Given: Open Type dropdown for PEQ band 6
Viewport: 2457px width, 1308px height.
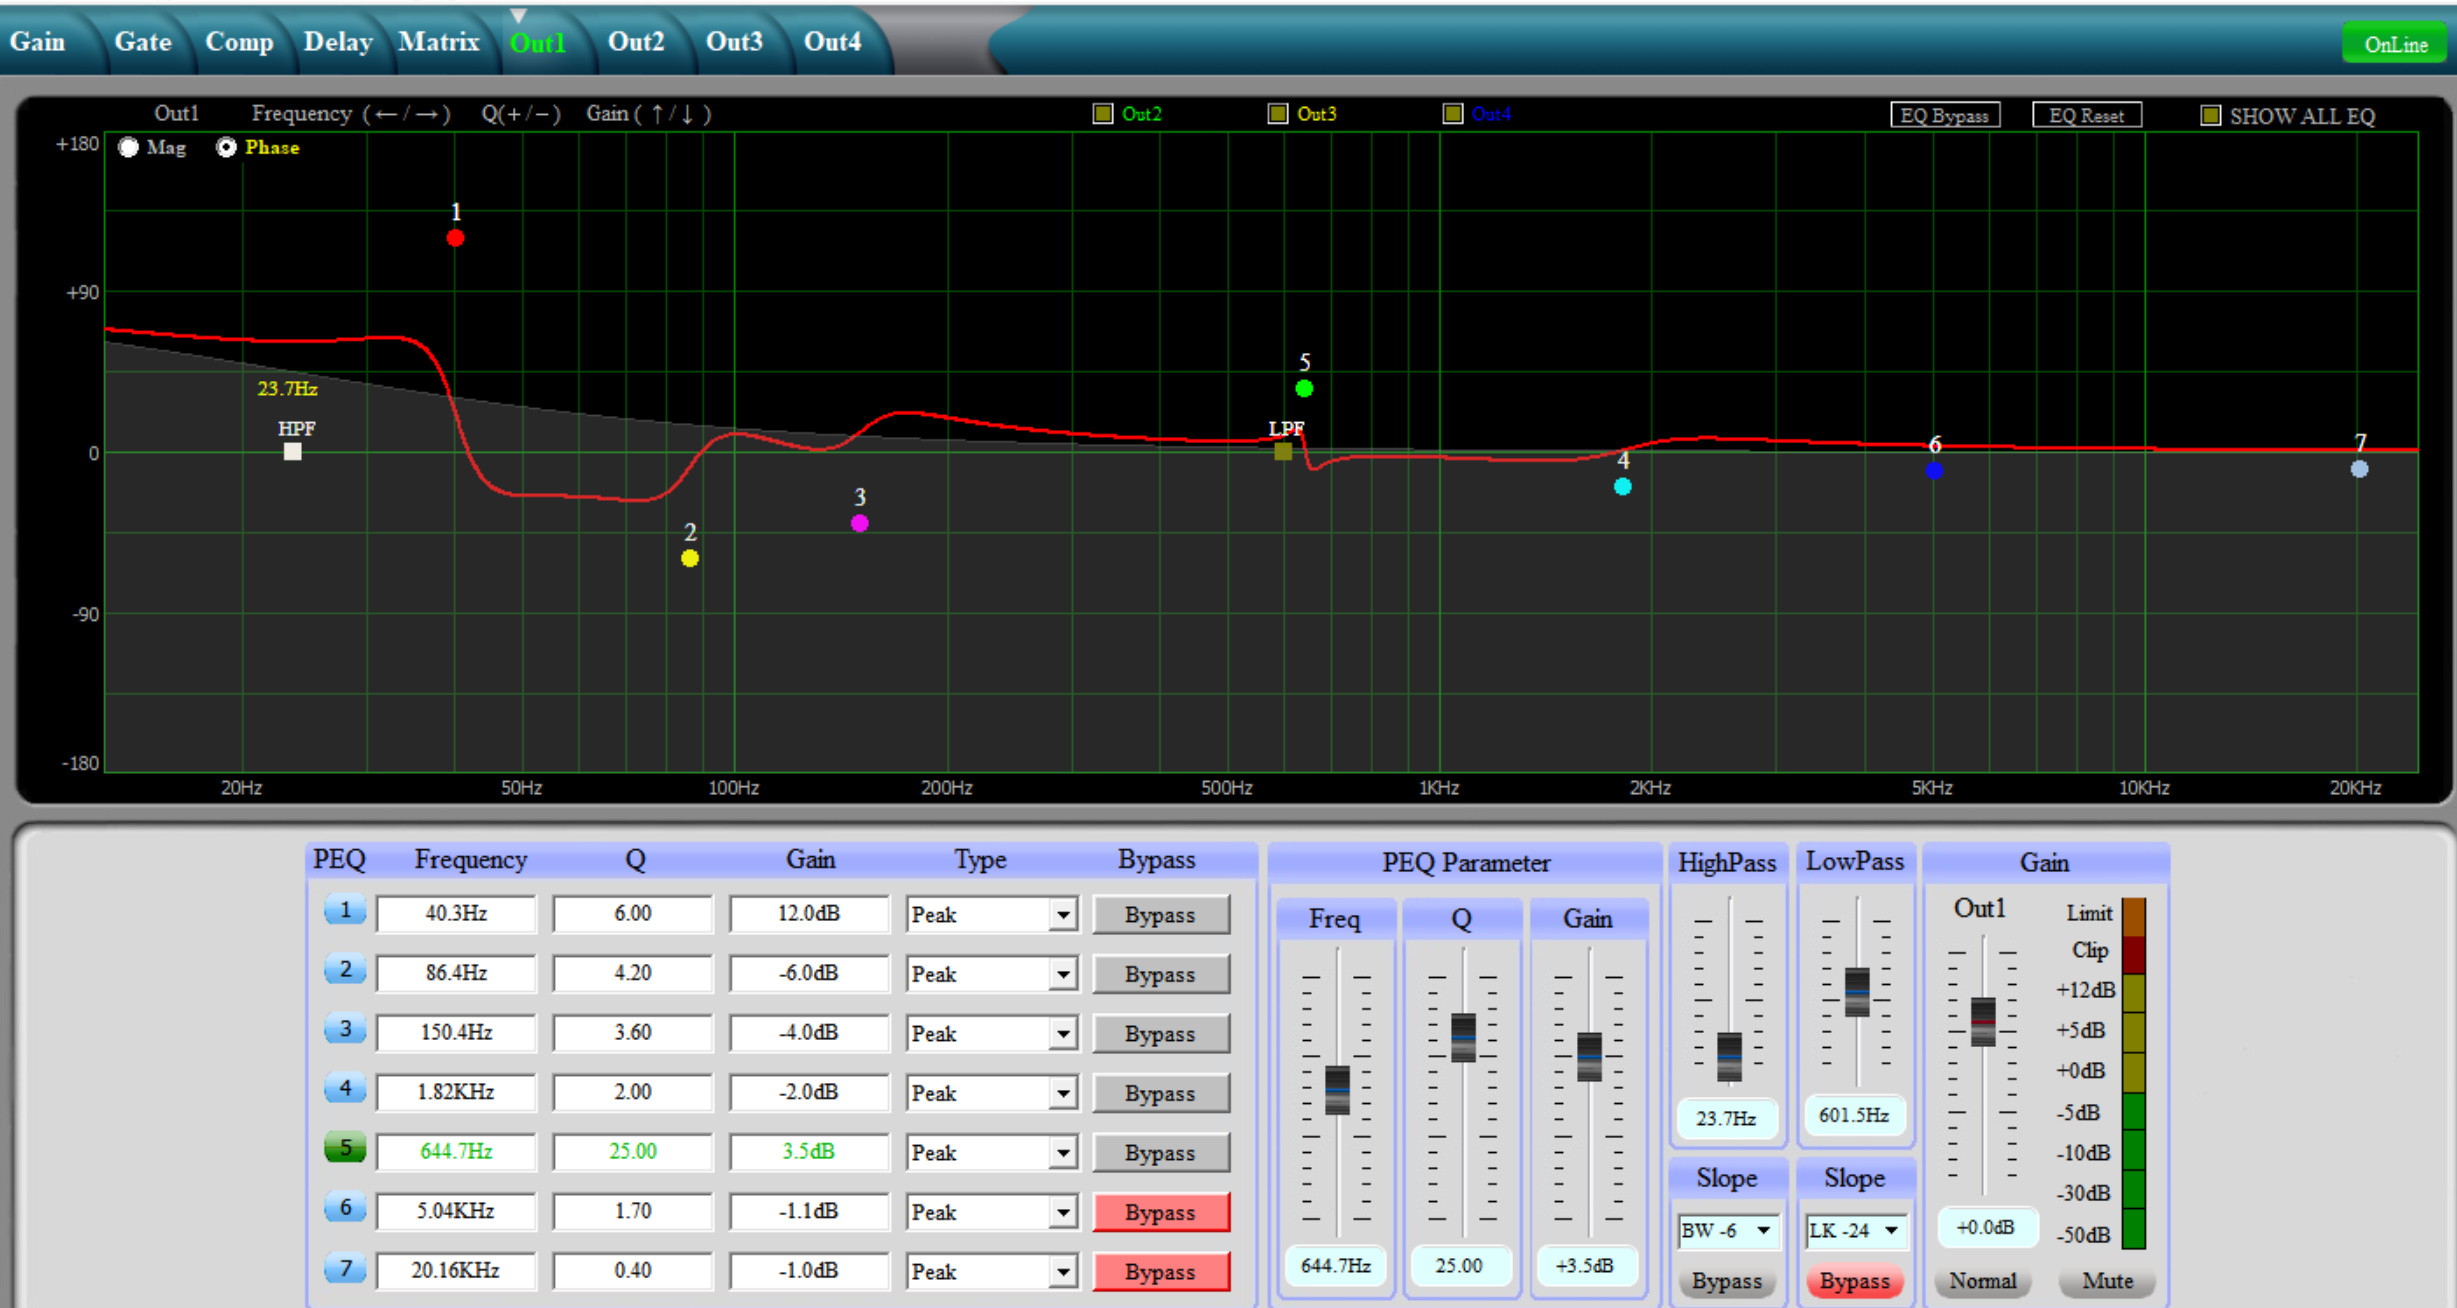Looking at the screenshot, I should point(1062,1212).
